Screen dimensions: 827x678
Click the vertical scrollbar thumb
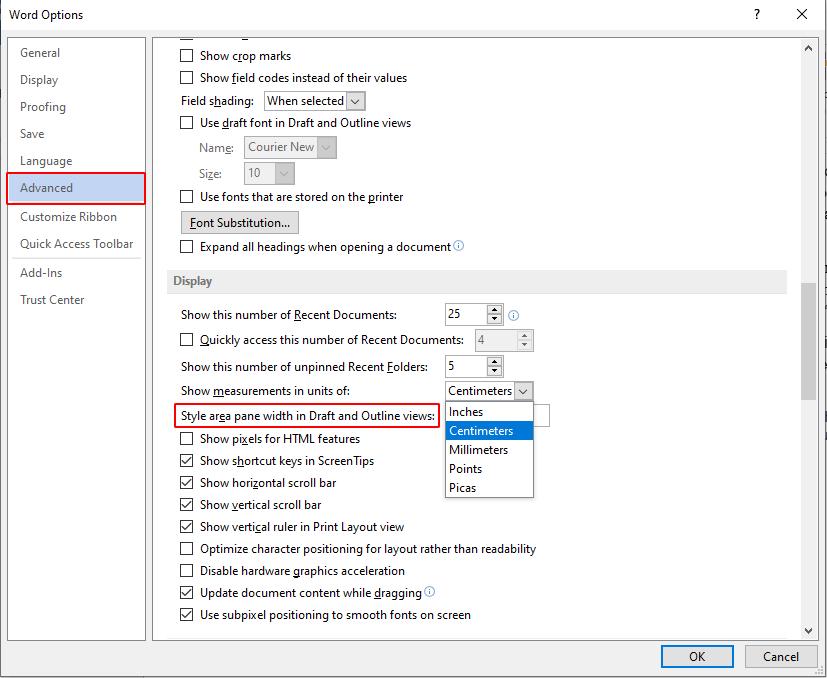point(808,341)
